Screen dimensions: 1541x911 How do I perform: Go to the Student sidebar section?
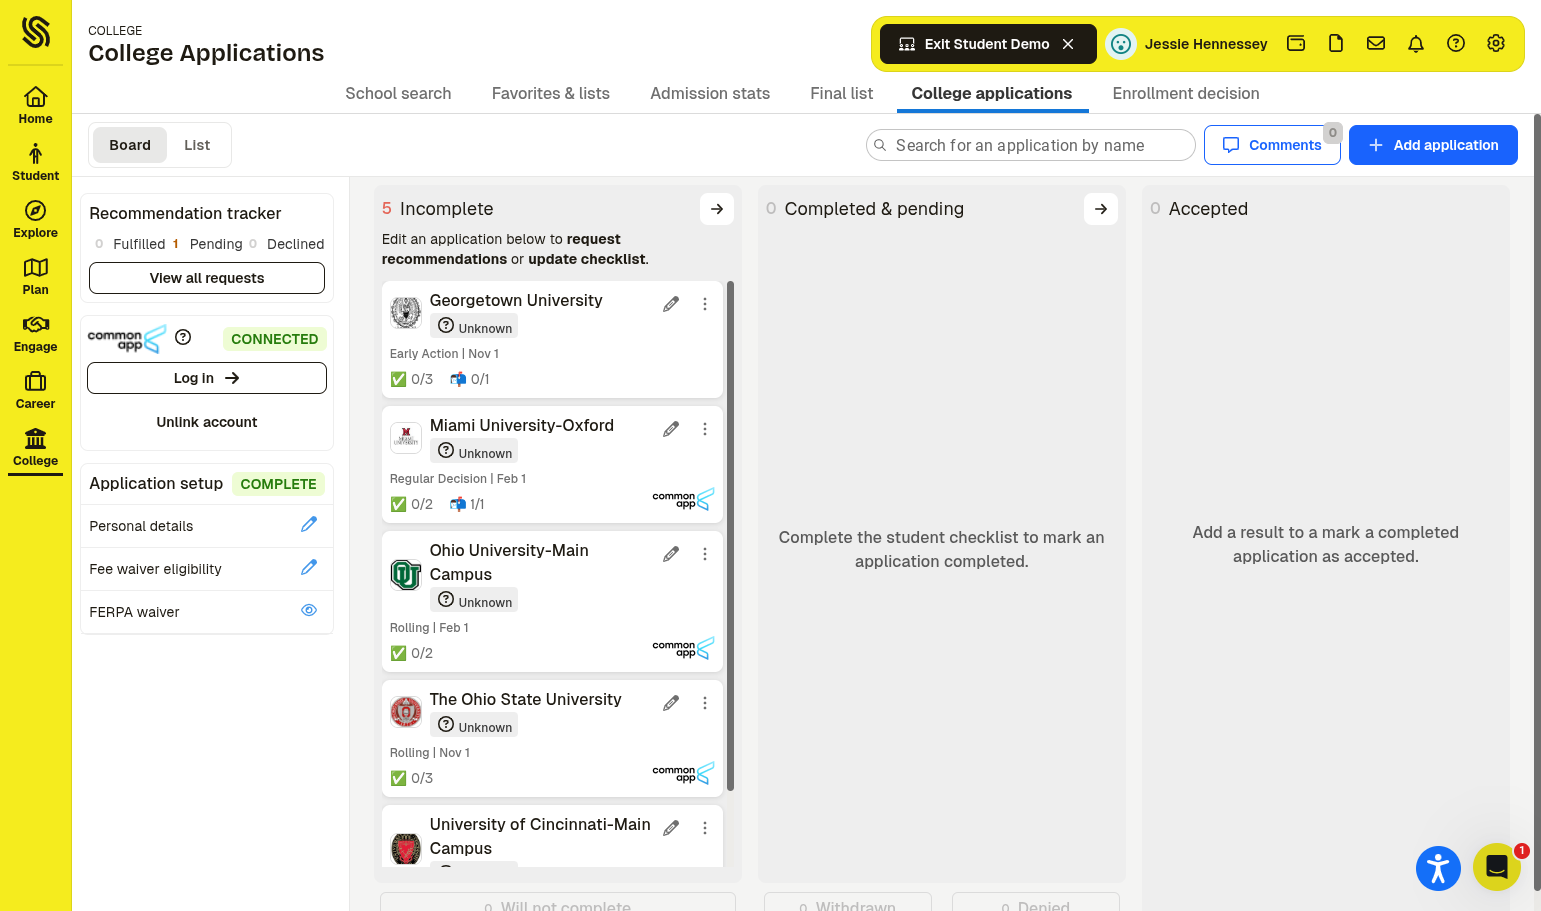(x=35, y=162)
